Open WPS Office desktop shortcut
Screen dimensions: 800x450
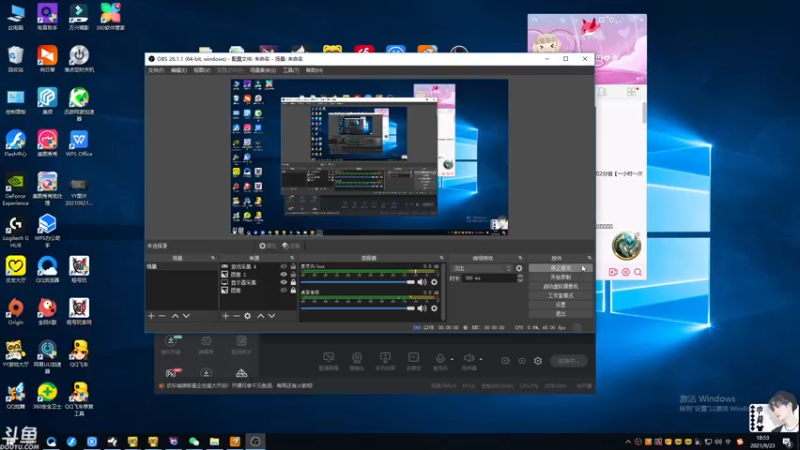tap(79, 143)
